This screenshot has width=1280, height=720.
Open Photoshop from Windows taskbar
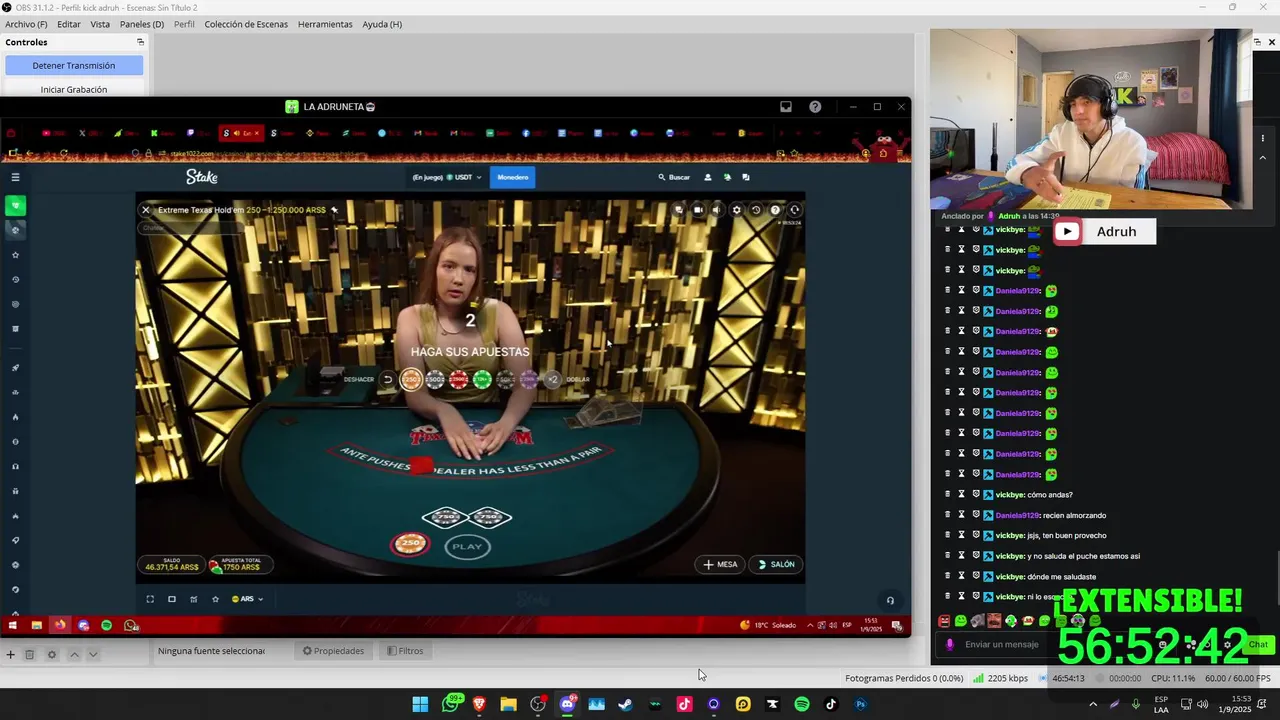coord(860,704)
